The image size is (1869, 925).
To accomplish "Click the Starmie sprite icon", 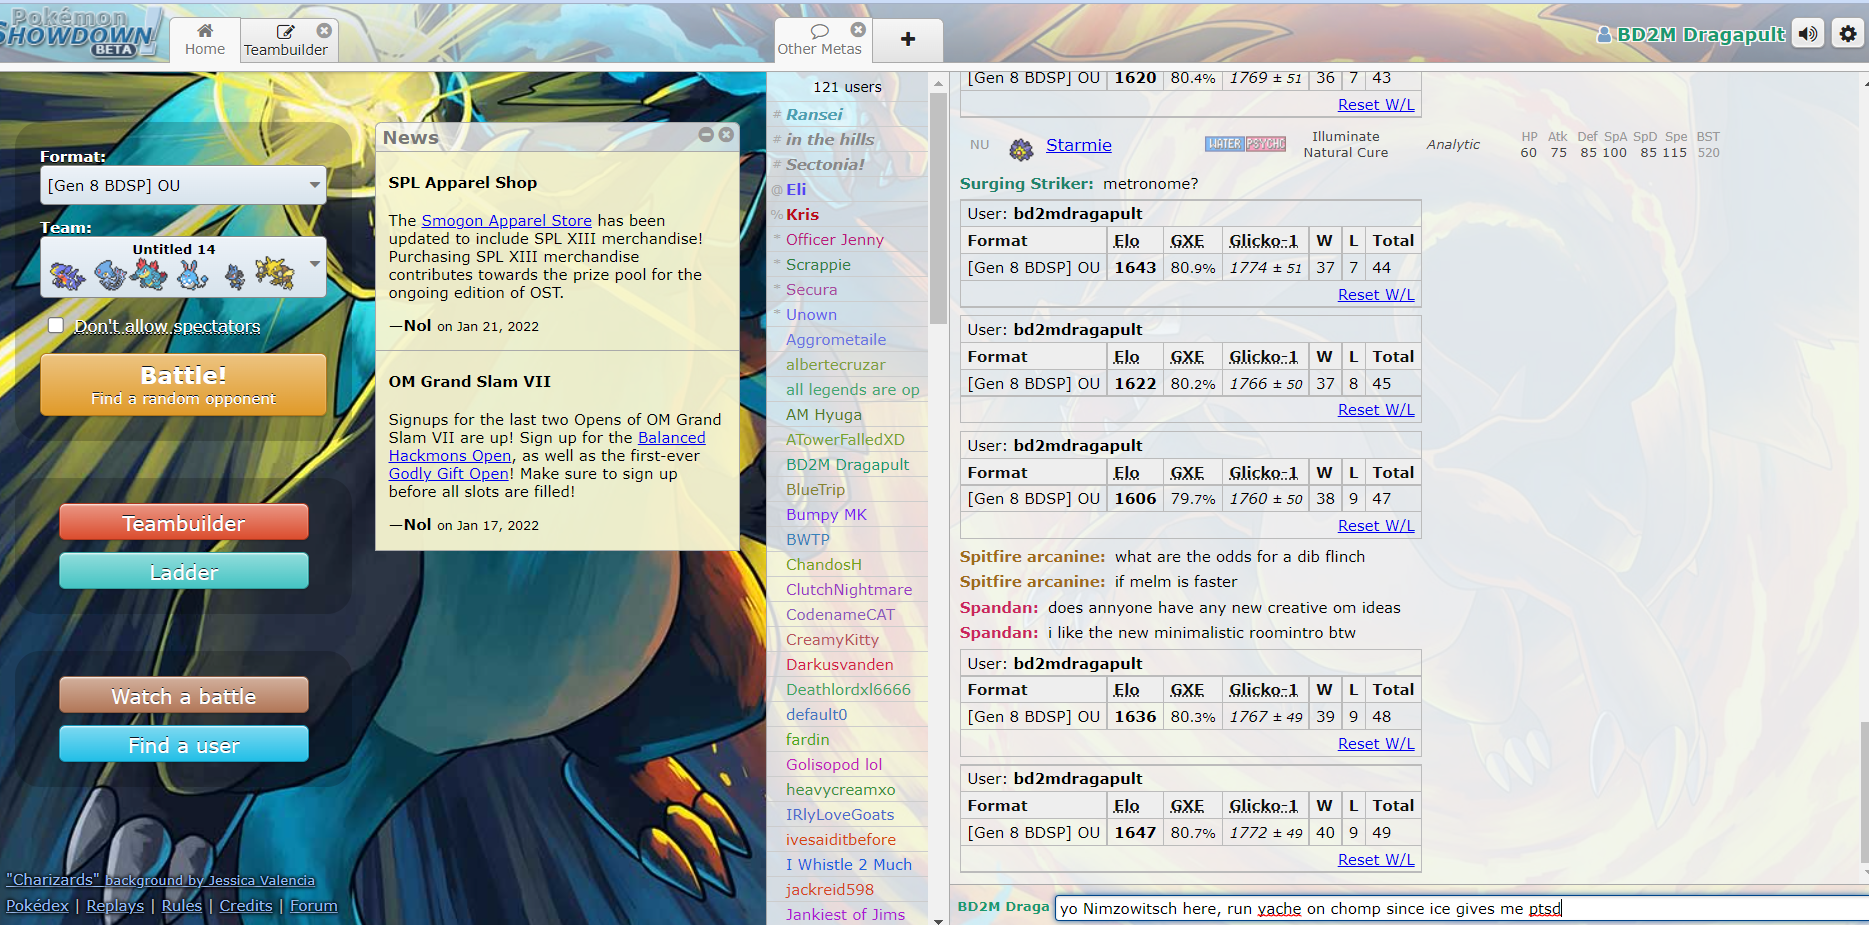I will [1021, 149].
